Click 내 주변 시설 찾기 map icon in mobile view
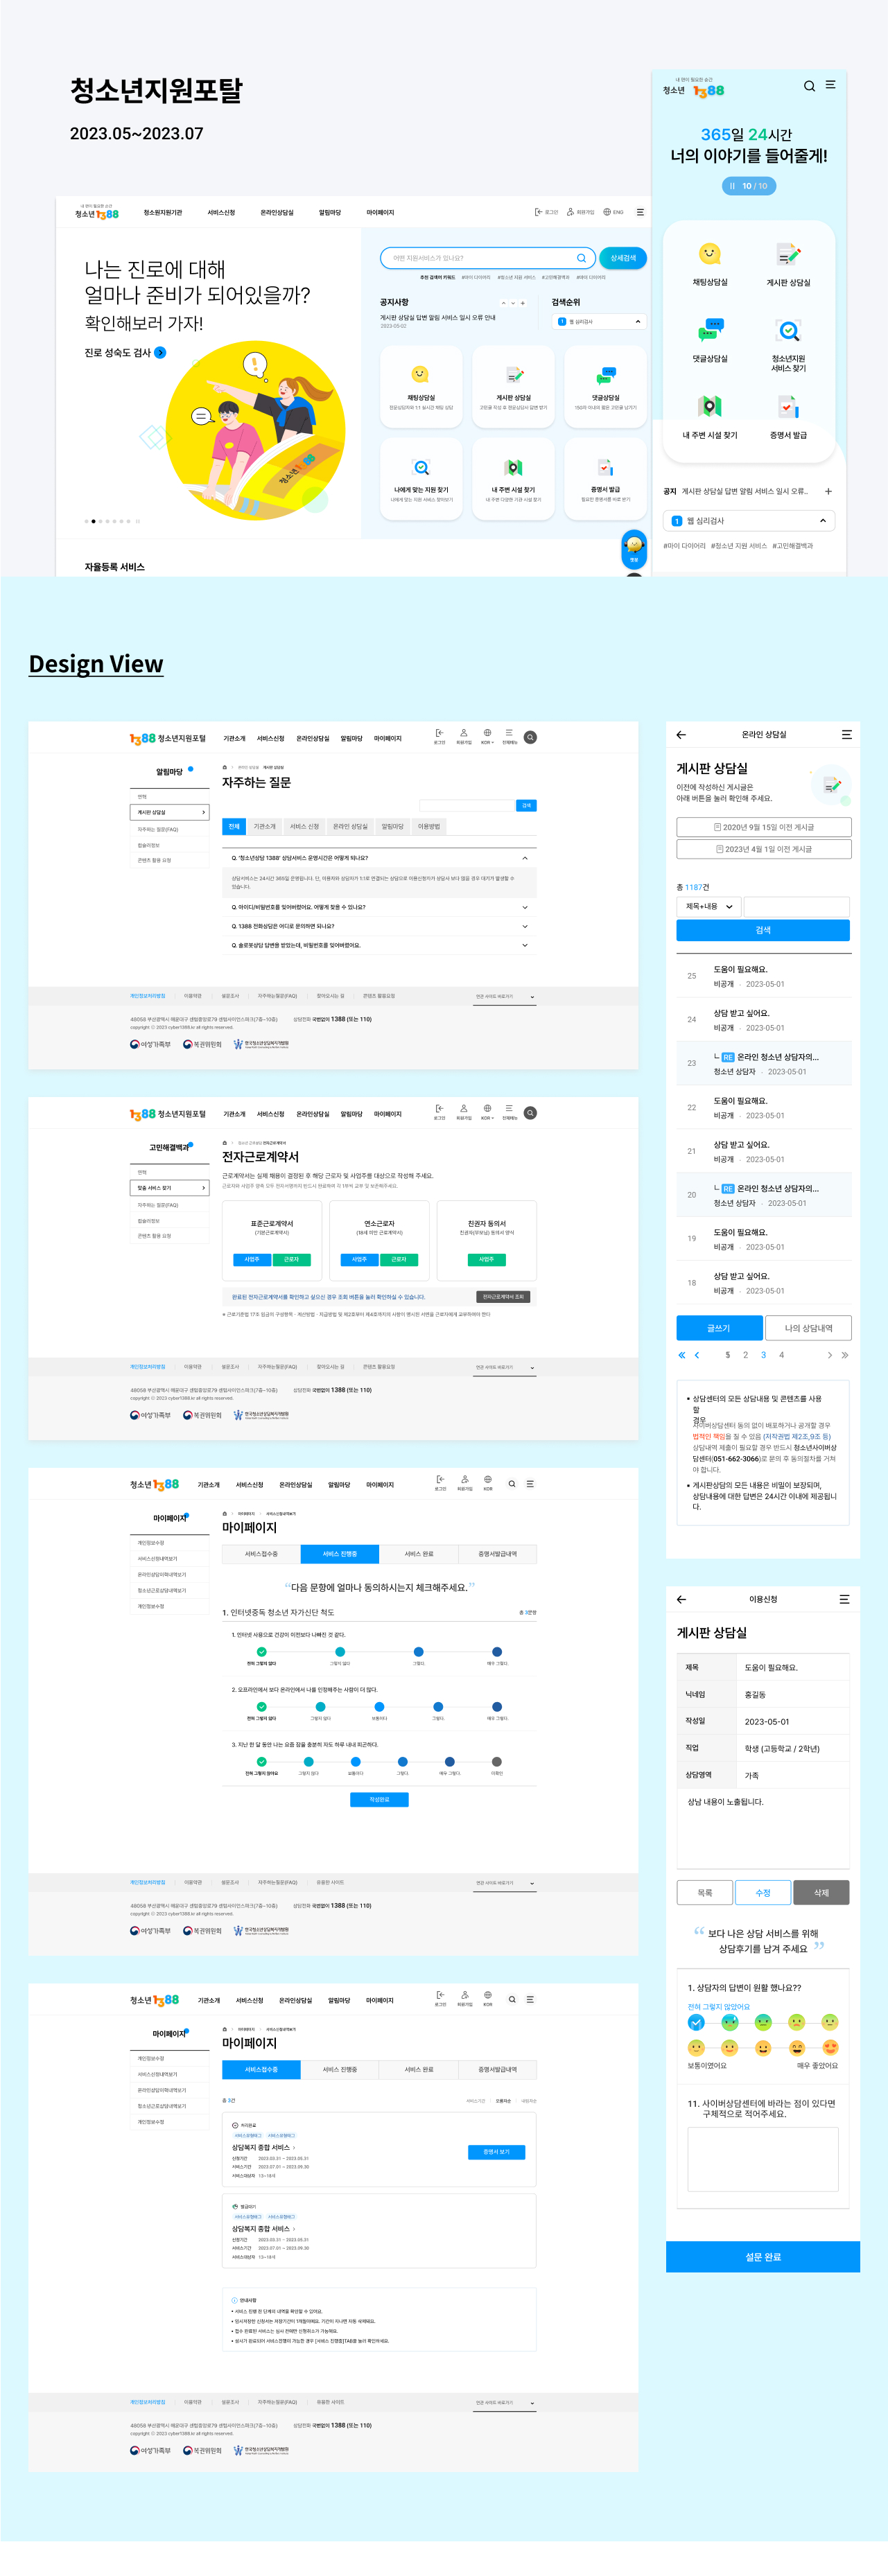888x2576 pixels. coord(709,407)
